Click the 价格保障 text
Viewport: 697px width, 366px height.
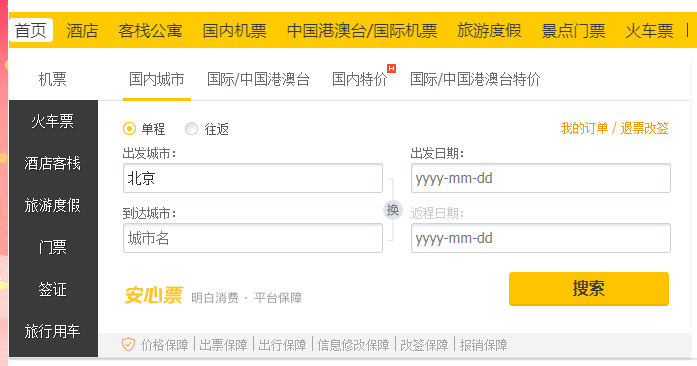pyautogui.click(x=164, y=345)
